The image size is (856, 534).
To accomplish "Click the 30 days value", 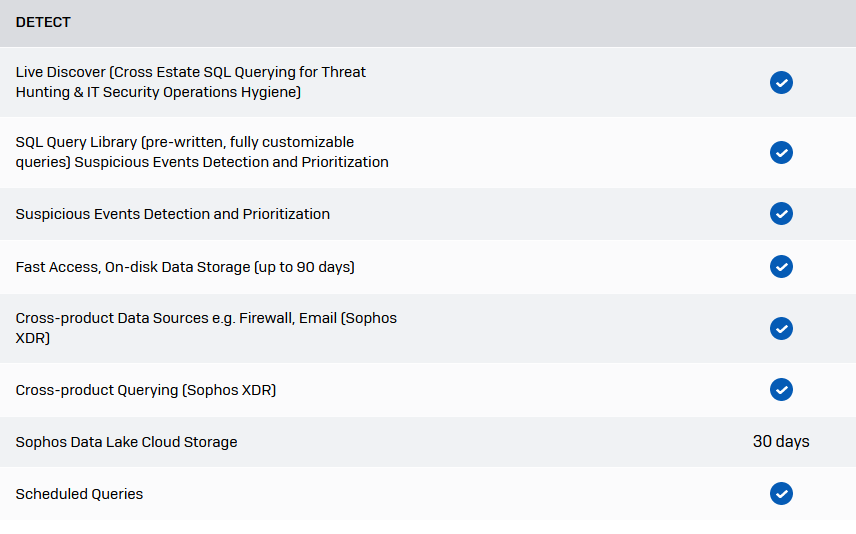I will [x=781, y=441].
